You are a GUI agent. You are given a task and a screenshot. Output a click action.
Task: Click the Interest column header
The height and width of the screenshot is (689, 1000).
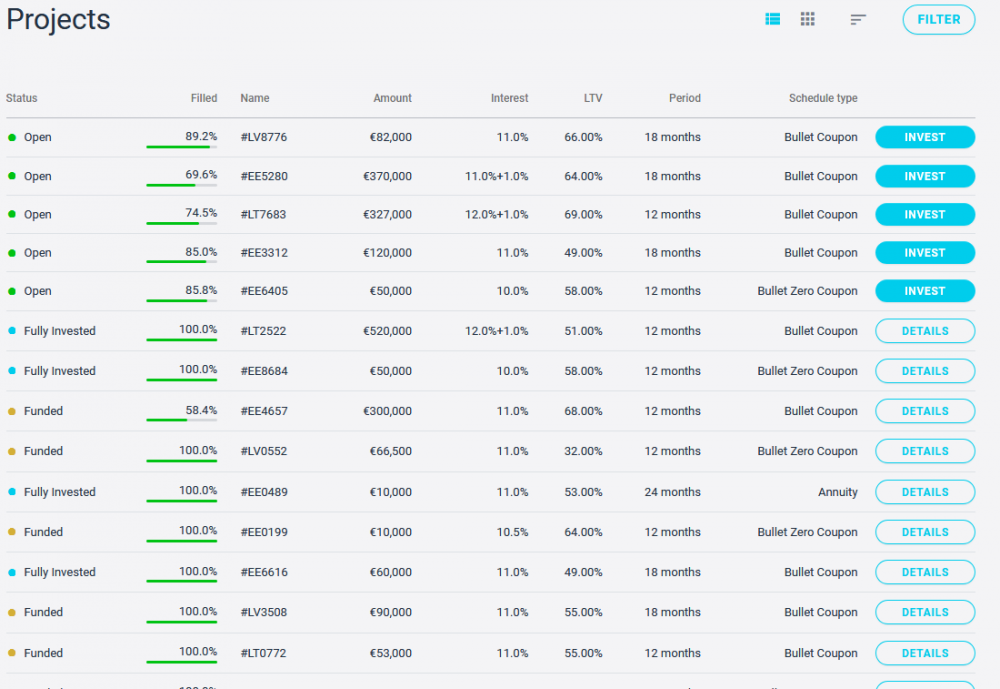click(509, 98)
